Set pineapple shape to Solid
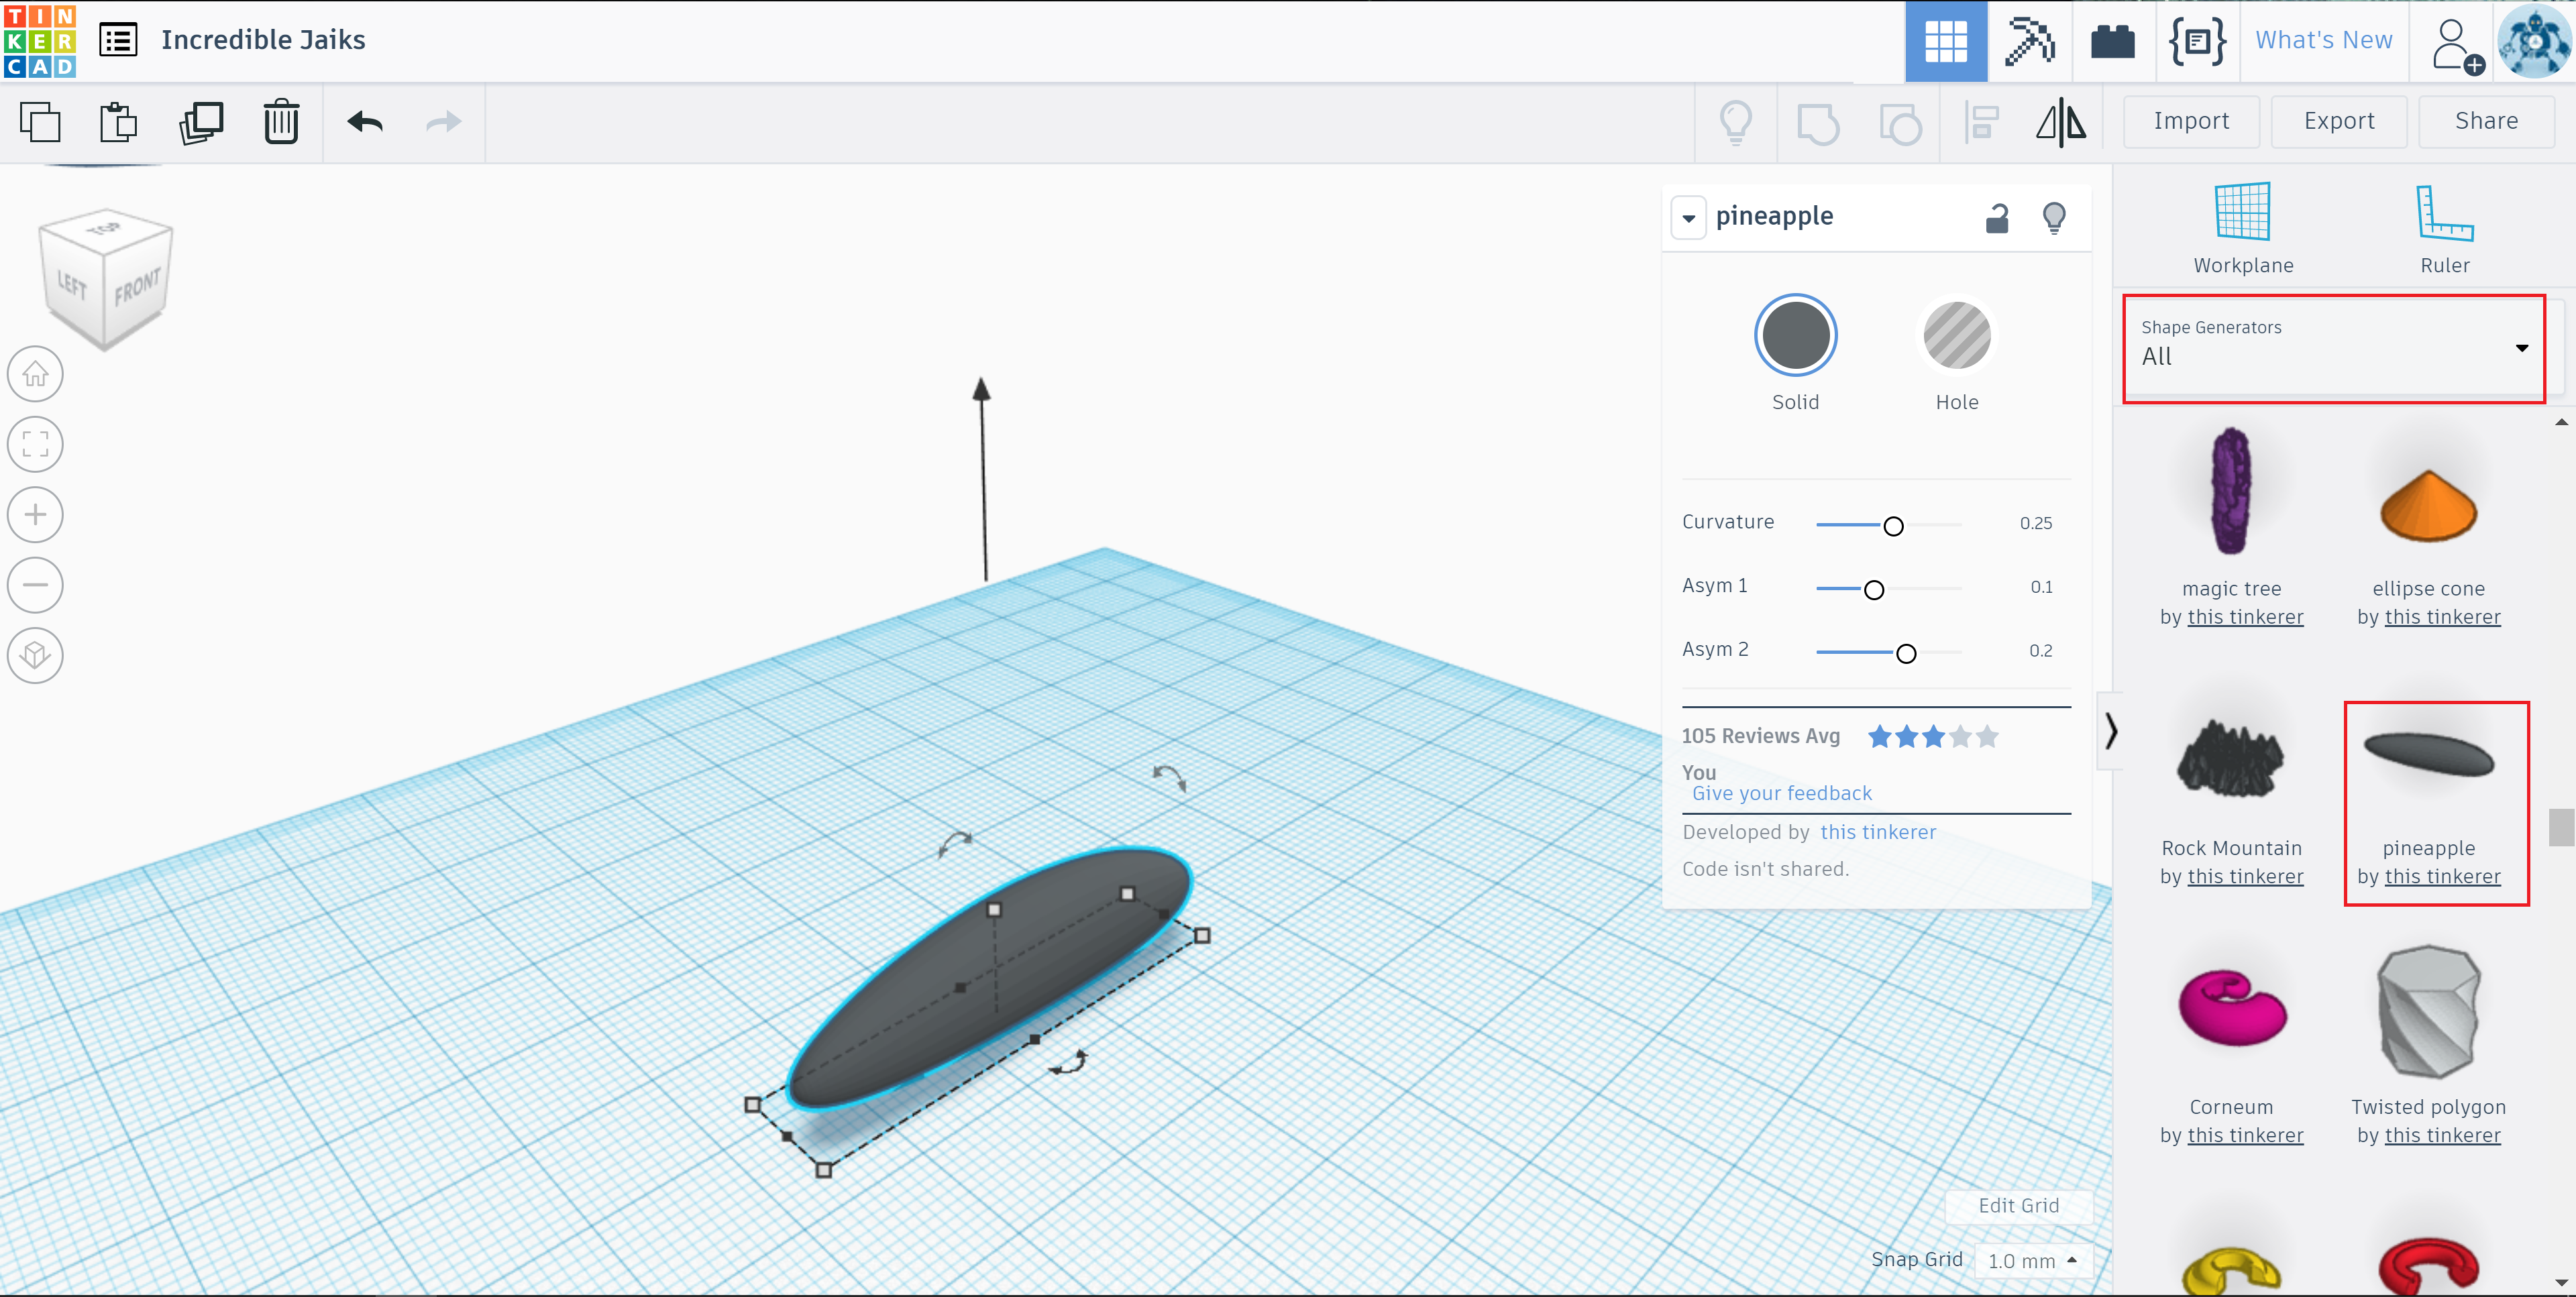 [1795, 335]
